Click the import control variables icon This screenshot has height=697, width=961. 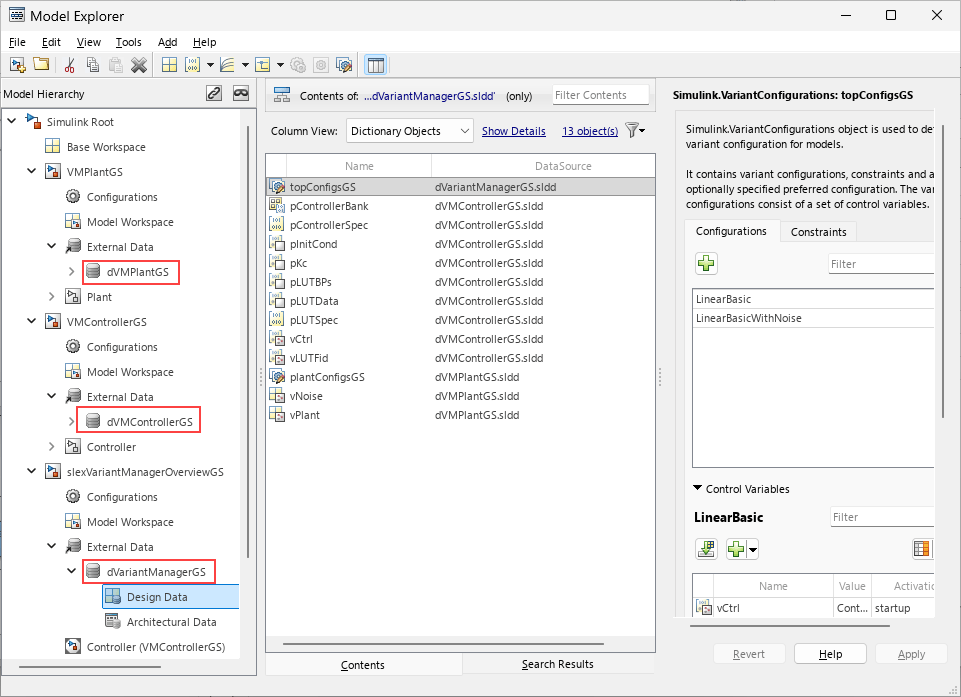coord(707,549)
